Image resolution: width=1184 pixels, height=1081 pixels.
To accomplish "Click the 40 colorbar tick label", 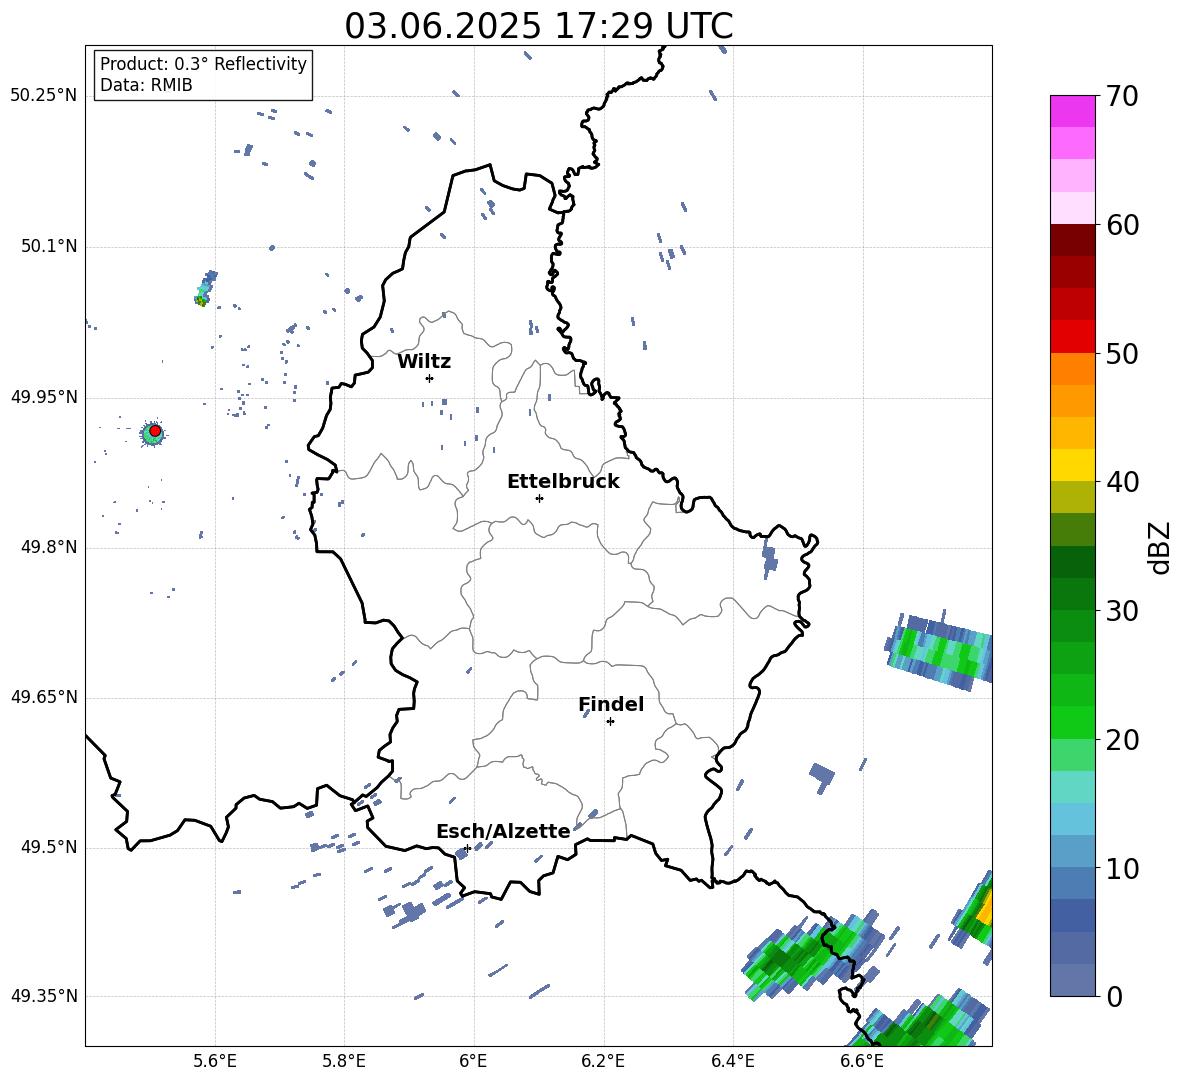I will click(1122, 482).
